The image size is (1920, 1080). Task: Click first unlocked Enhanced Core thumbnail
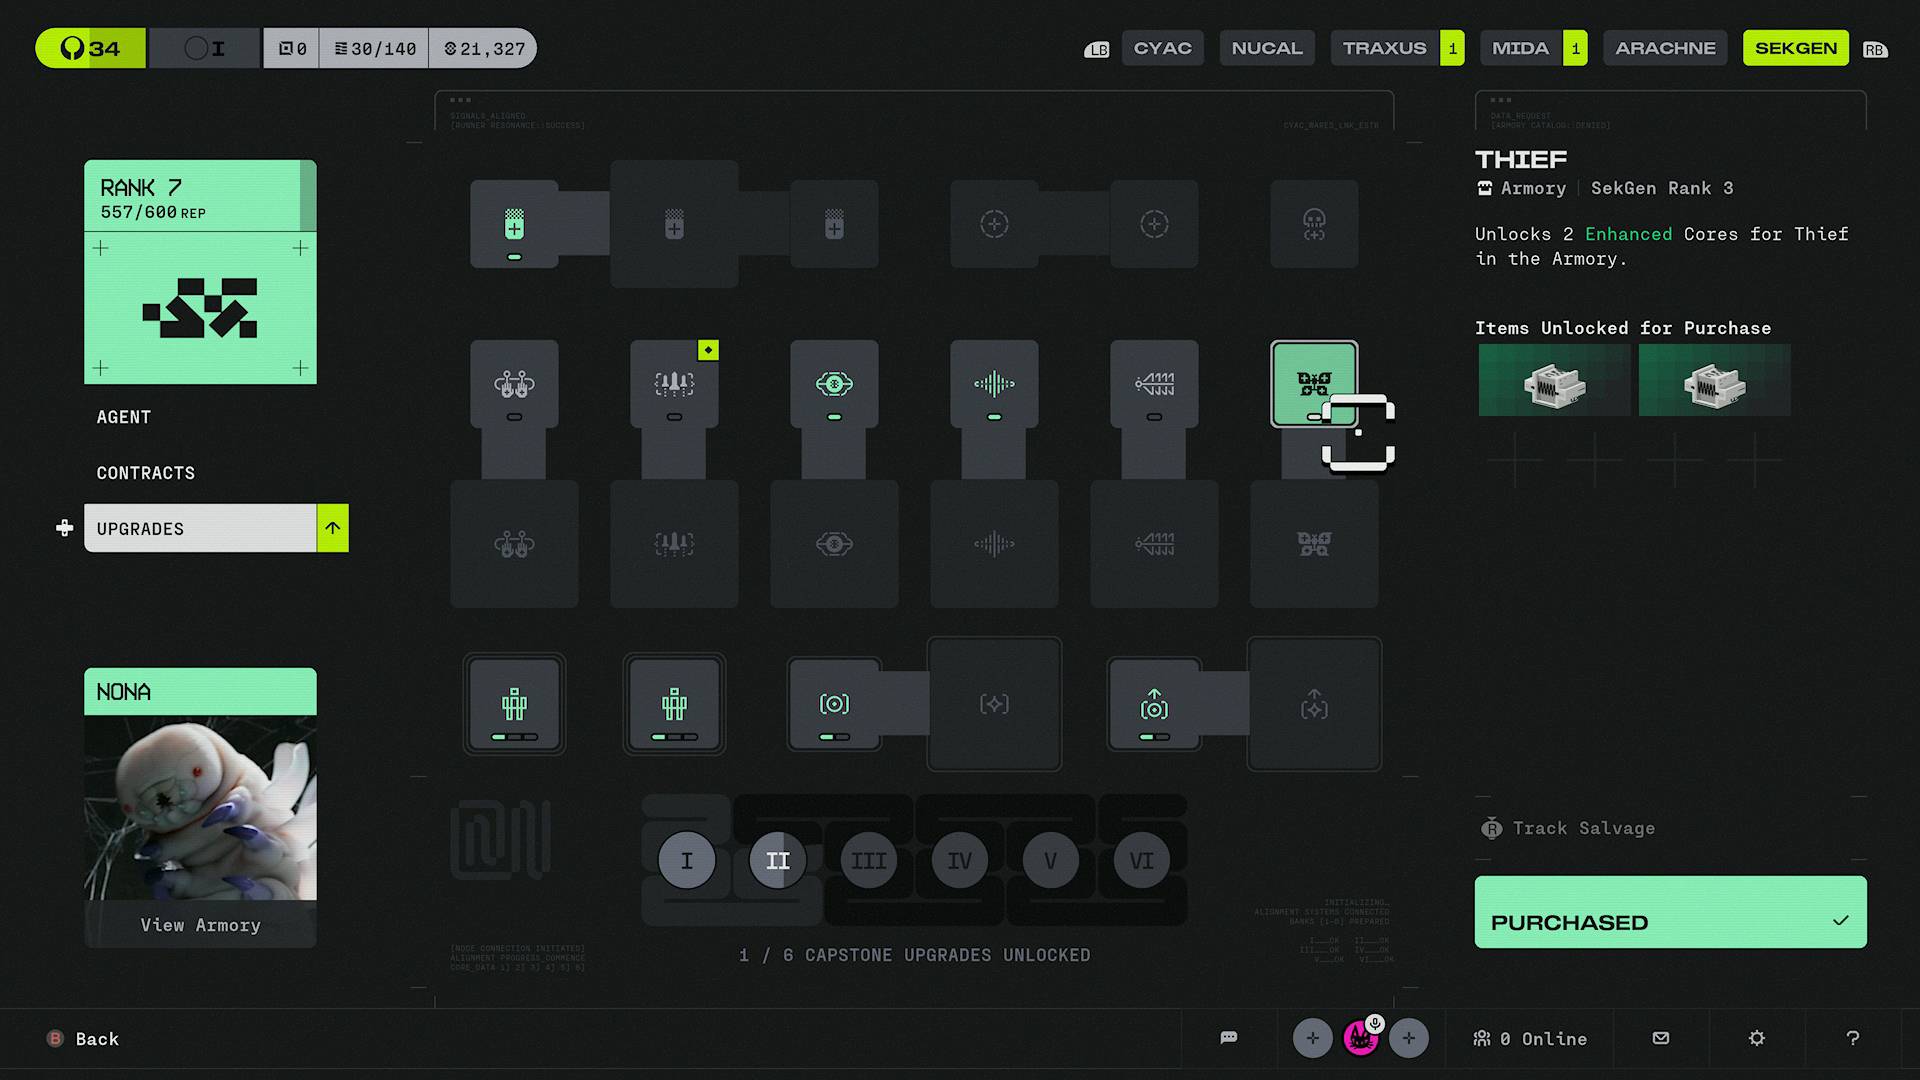coord(1554,380)
